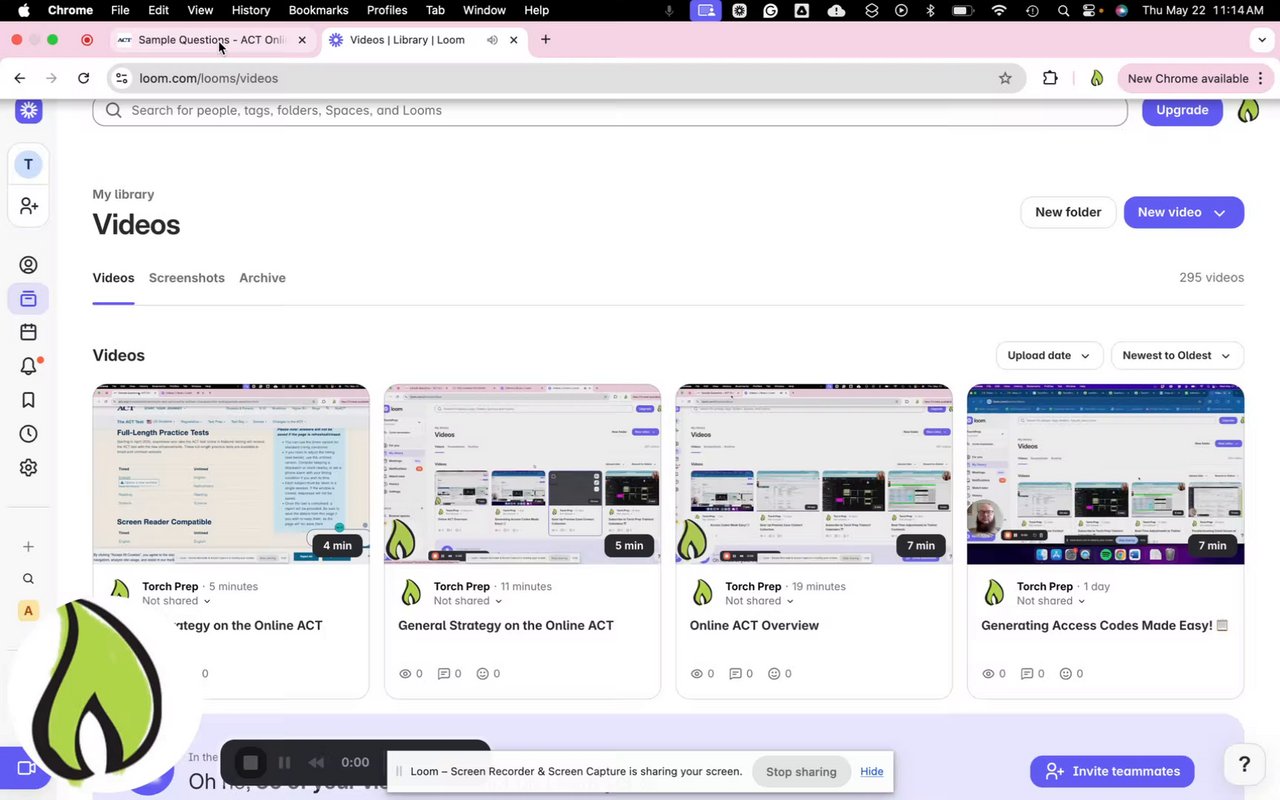Click the add-person icon in the sidebar

point(28,205)
